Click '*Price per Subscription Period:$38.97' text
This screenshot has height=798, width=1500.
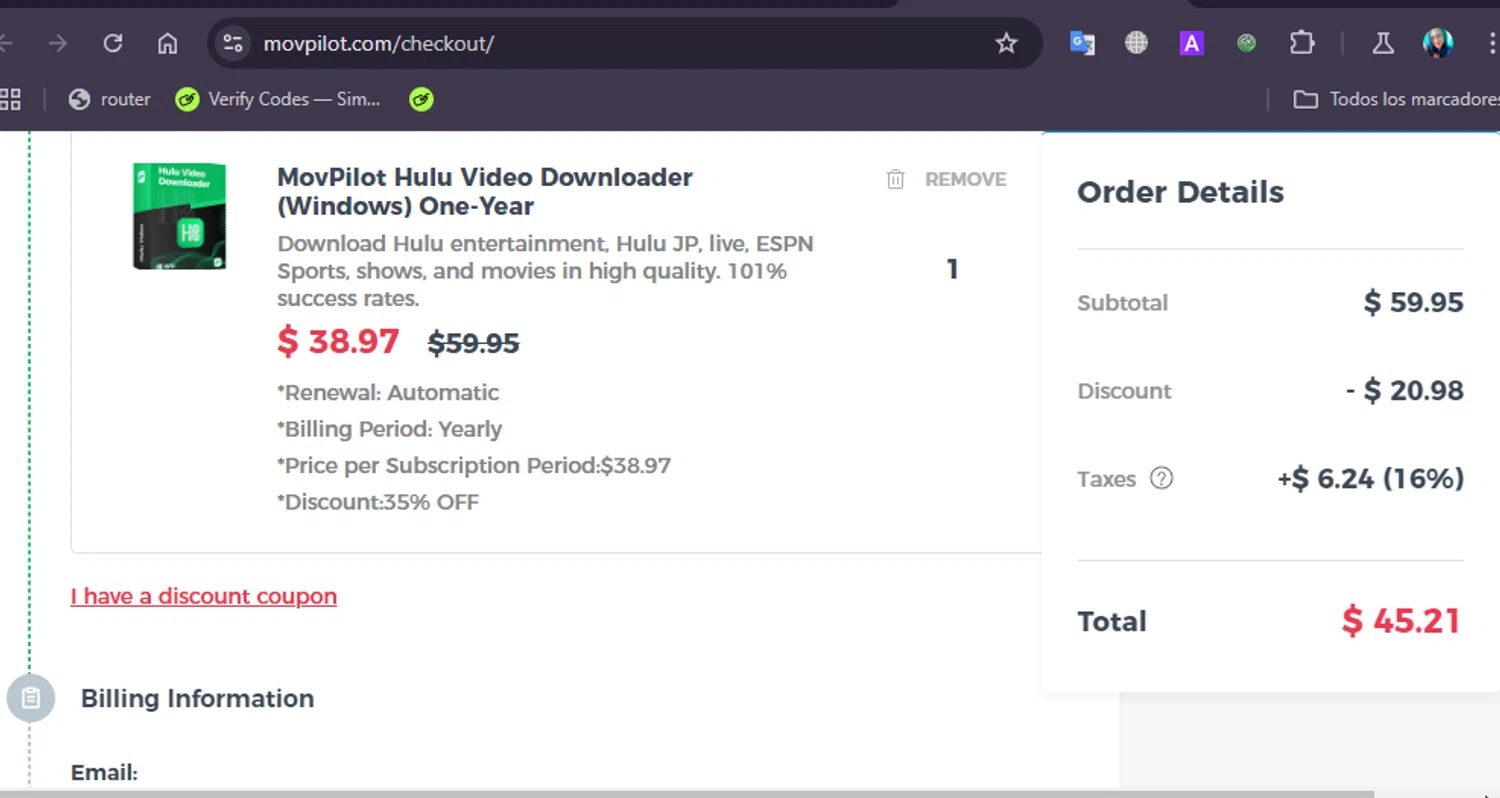[x=474, y=466]
